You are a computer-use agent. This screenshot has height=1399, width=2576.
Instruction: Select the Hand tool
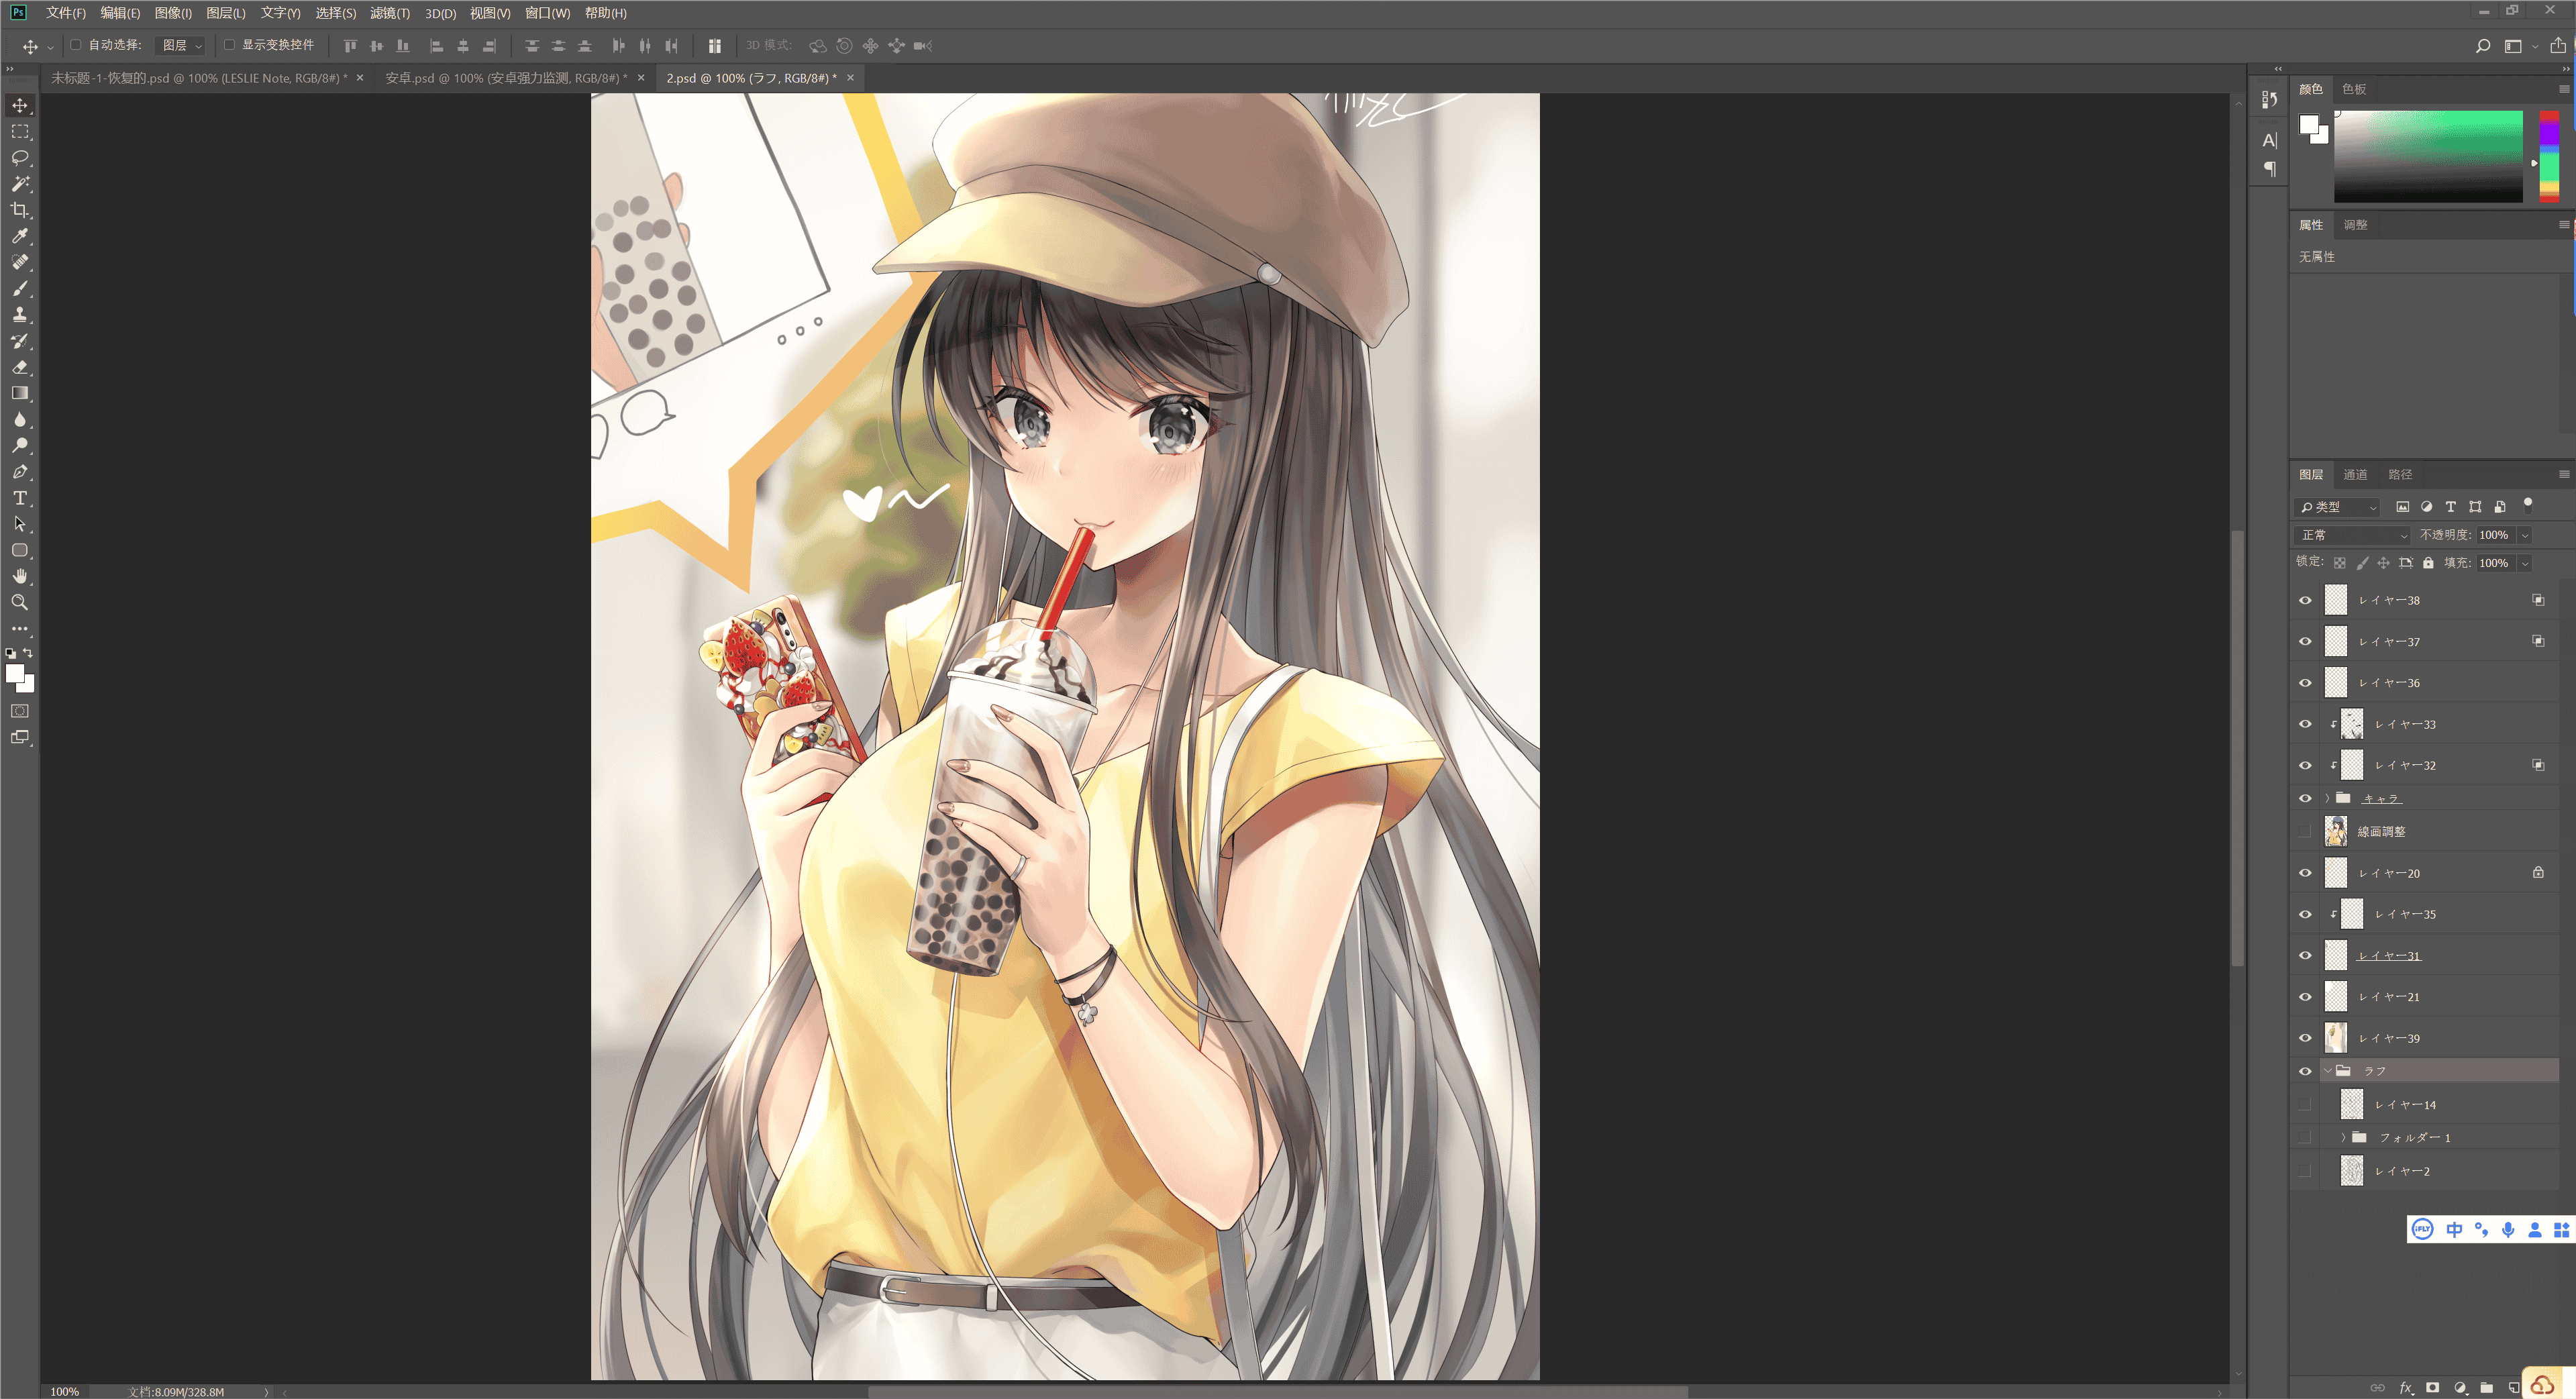click(19, 576)
